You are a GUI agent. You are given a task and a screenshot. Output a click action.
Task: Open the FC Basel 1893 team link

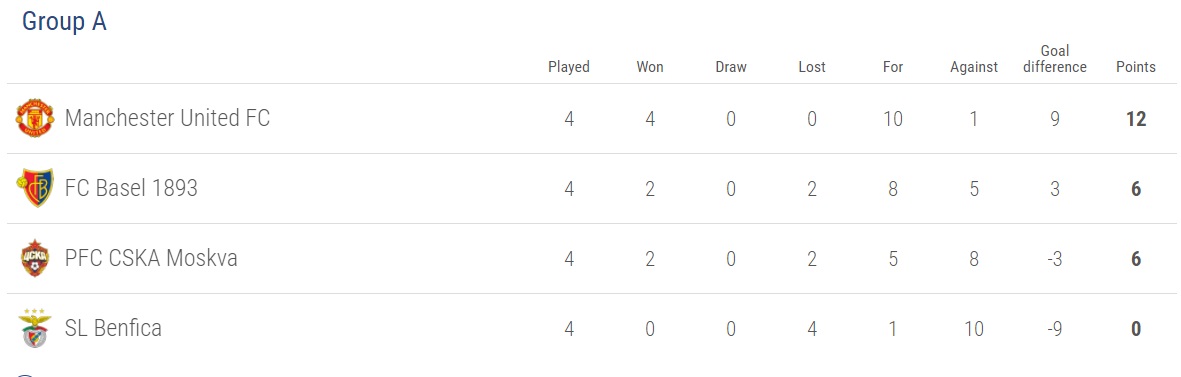tap(131, 187)
